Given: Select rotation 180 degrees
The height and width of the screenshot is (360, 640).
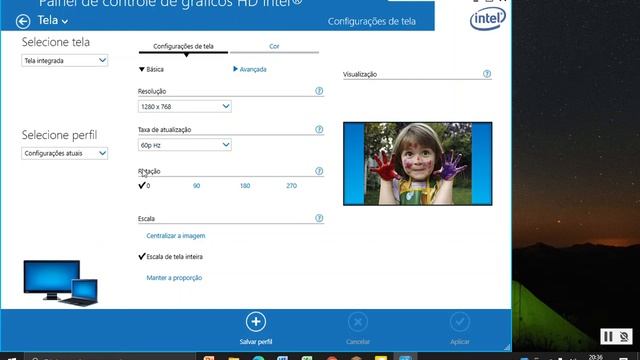Looking at the screenshot, I should (x=245, y=186).
